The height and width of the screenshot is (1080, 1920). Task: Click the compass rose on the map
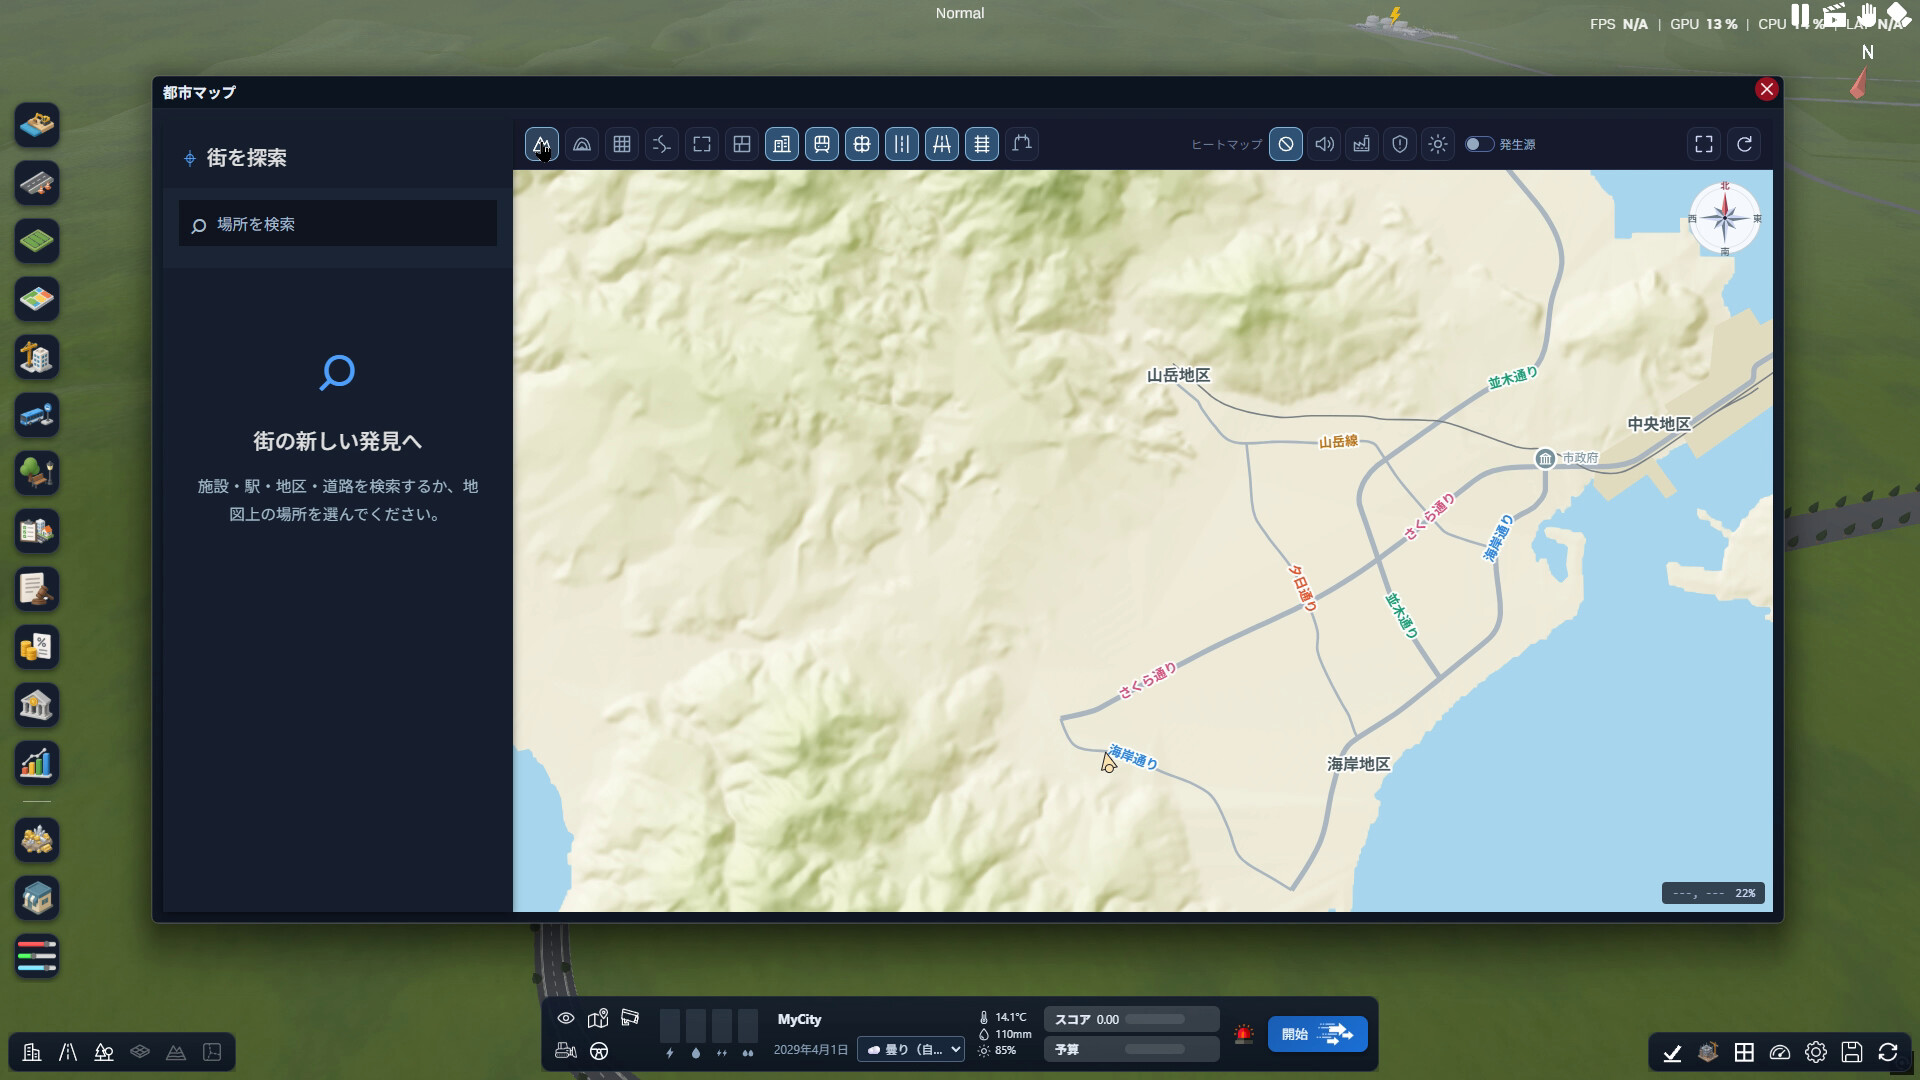coord(1724,218)
